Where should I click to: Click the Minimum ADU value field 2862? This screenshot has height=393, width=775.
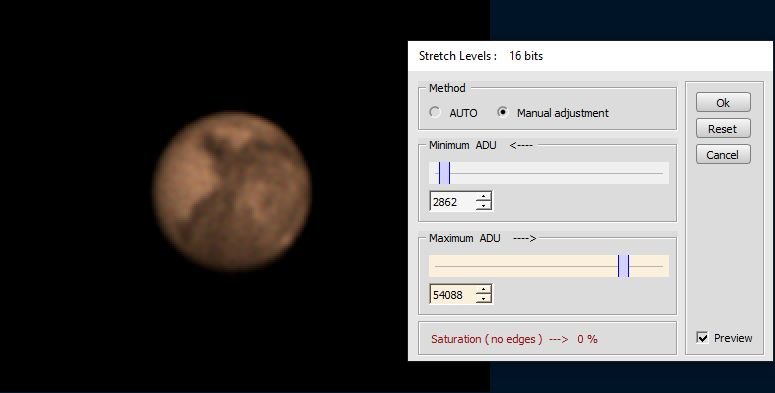coord(453,202)
